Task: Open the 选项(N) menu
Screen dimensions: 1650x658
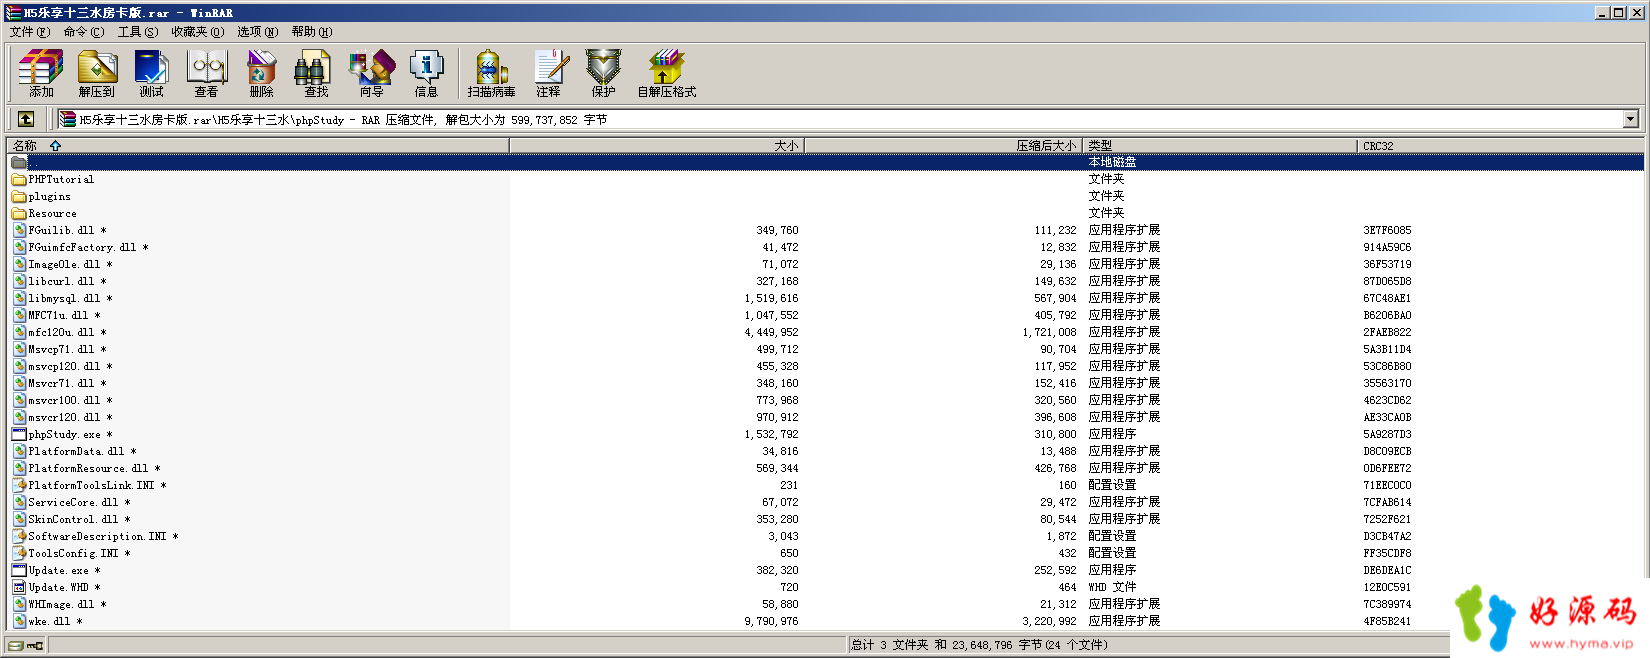Action: tap(258, 32)
